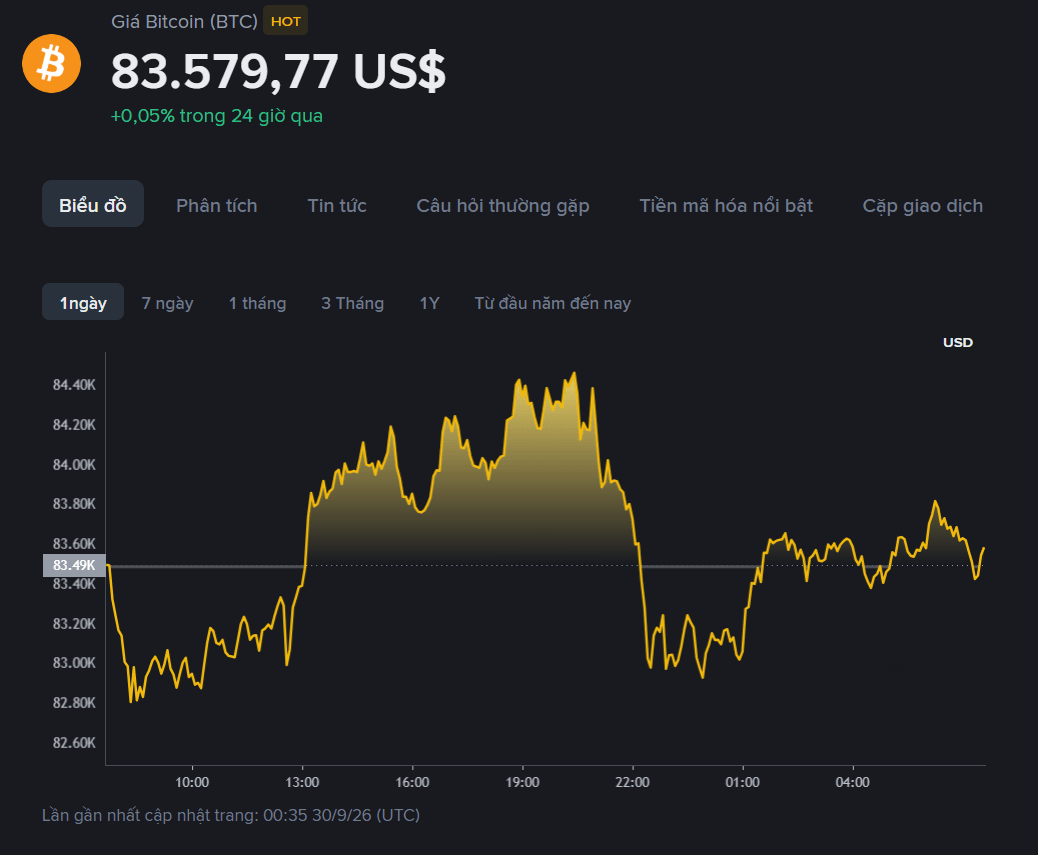1038x855 pixels.
Task: Click the 04:00 time axis label
Action: pyautogui.click(x=853, y=782)
